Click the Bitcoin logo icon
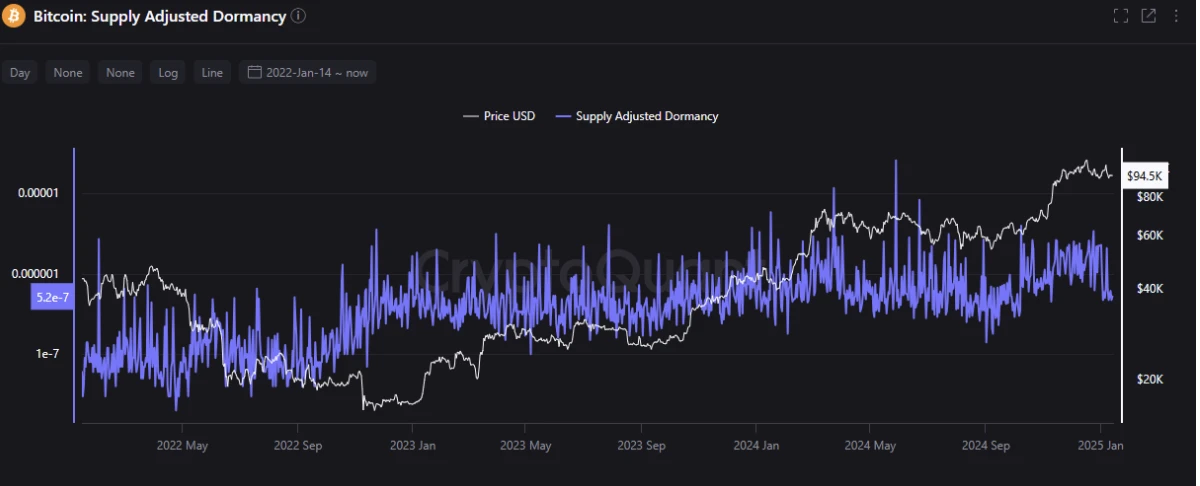Viewport: 1200px width, 486px height. (x=13, y=16)
